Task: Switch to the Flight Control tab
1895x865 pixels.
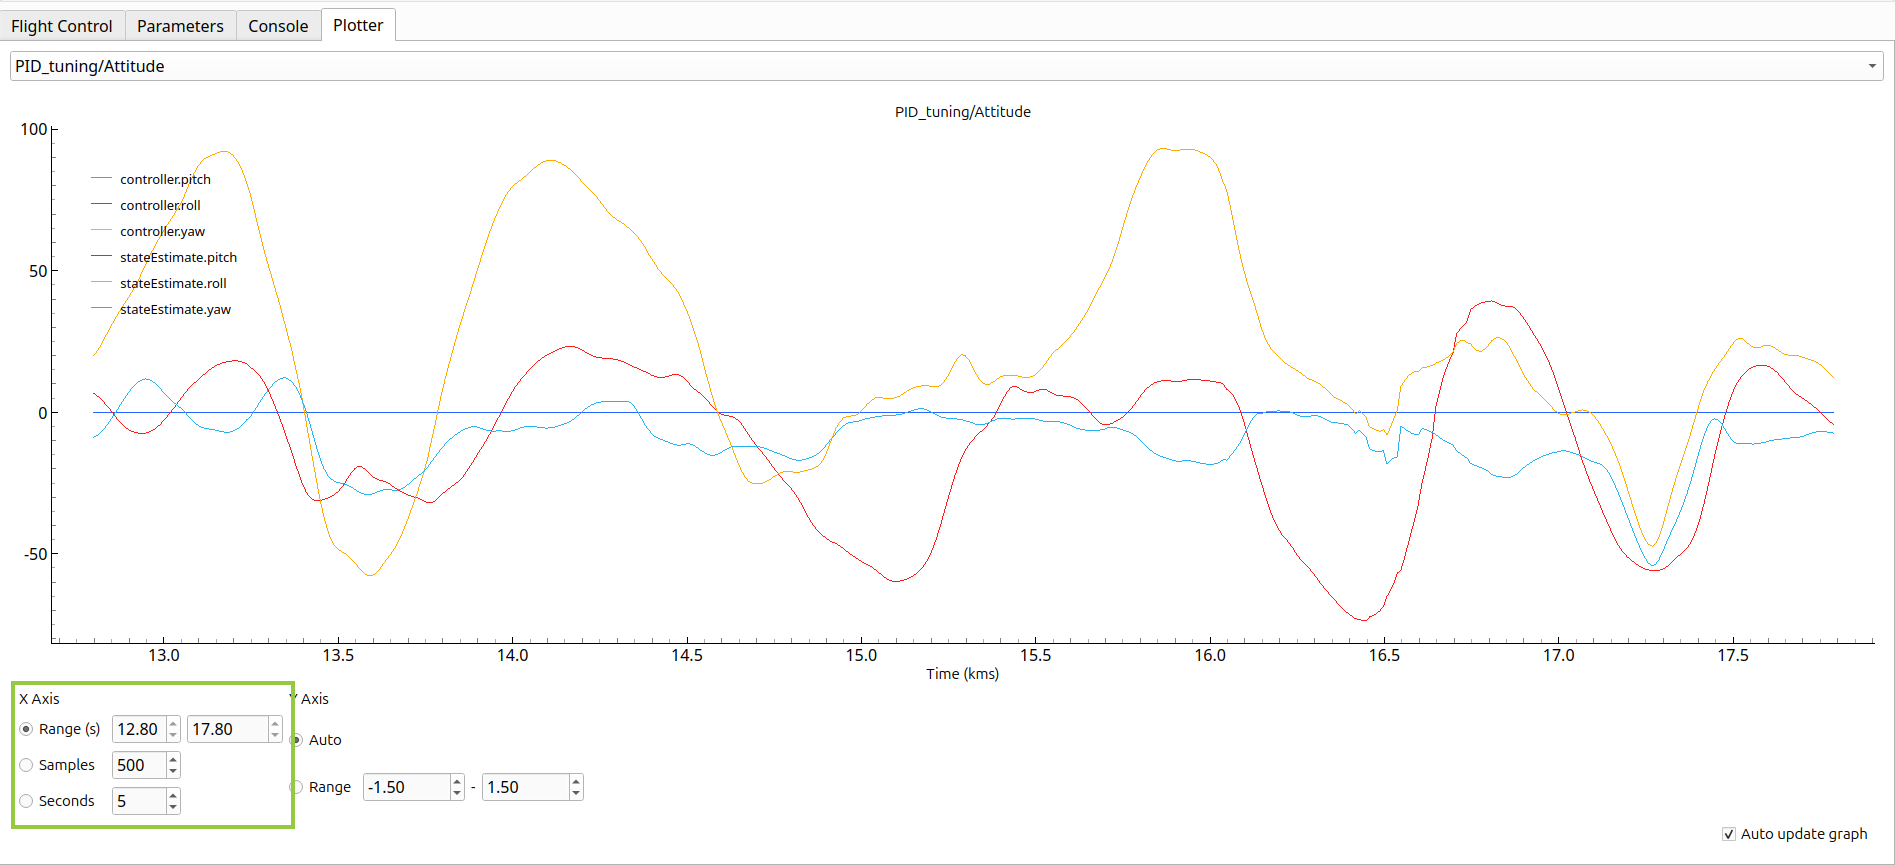Action: tap(62, 26)
